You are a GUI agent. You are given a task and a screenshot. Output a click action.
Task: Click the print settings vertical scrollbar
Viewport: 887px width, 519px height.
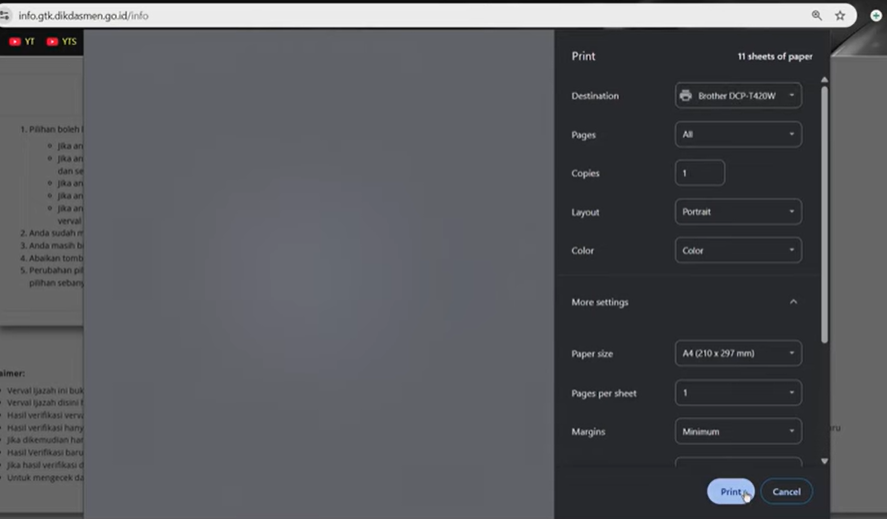pyautogui.click(x=824, y=210)
